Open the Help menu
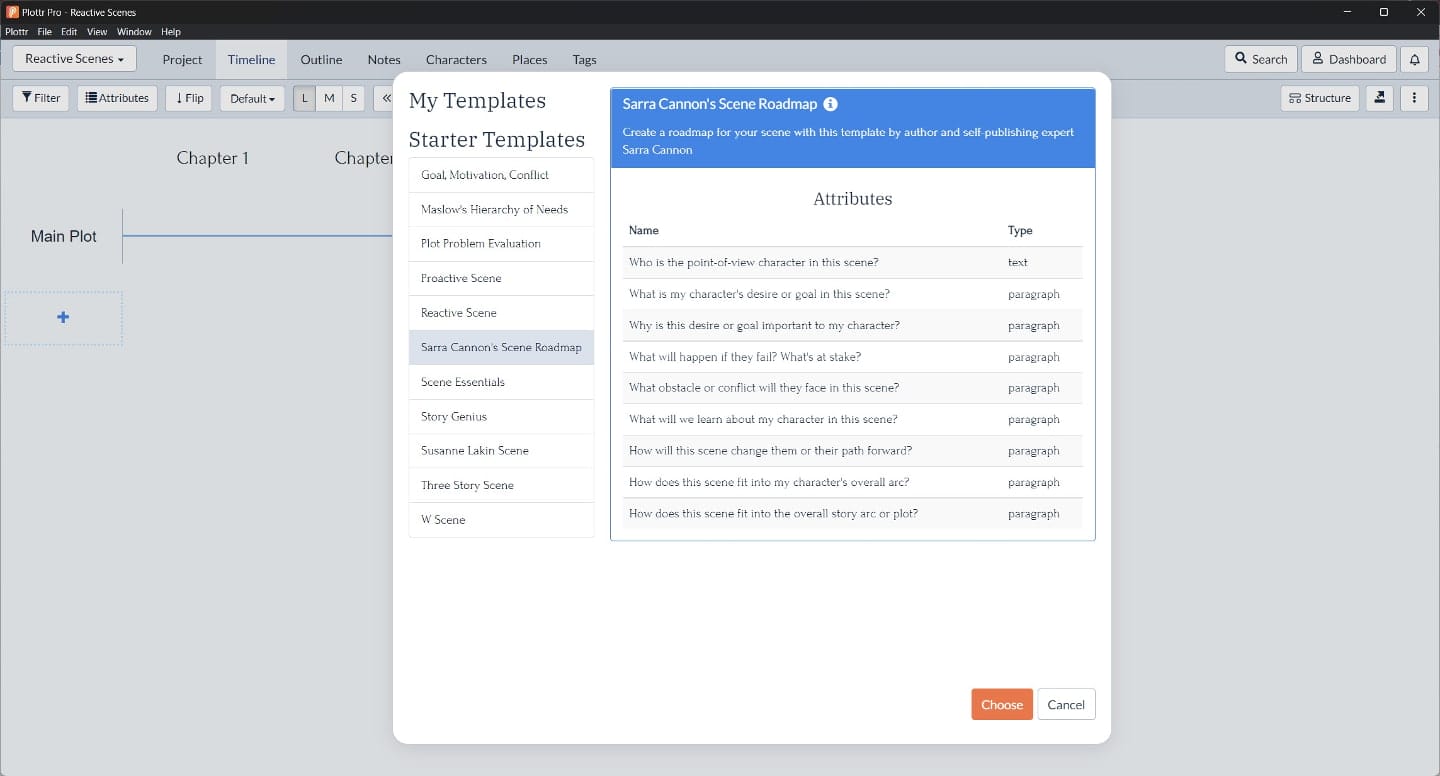This screenshot has height=776, width=1440. (x=171, y=32)
